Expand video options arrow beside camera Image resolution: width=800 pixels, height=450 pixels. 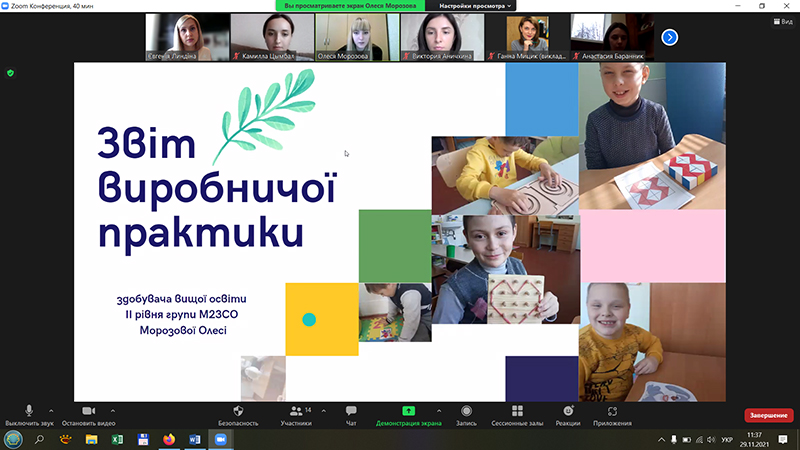click(112, 410)
